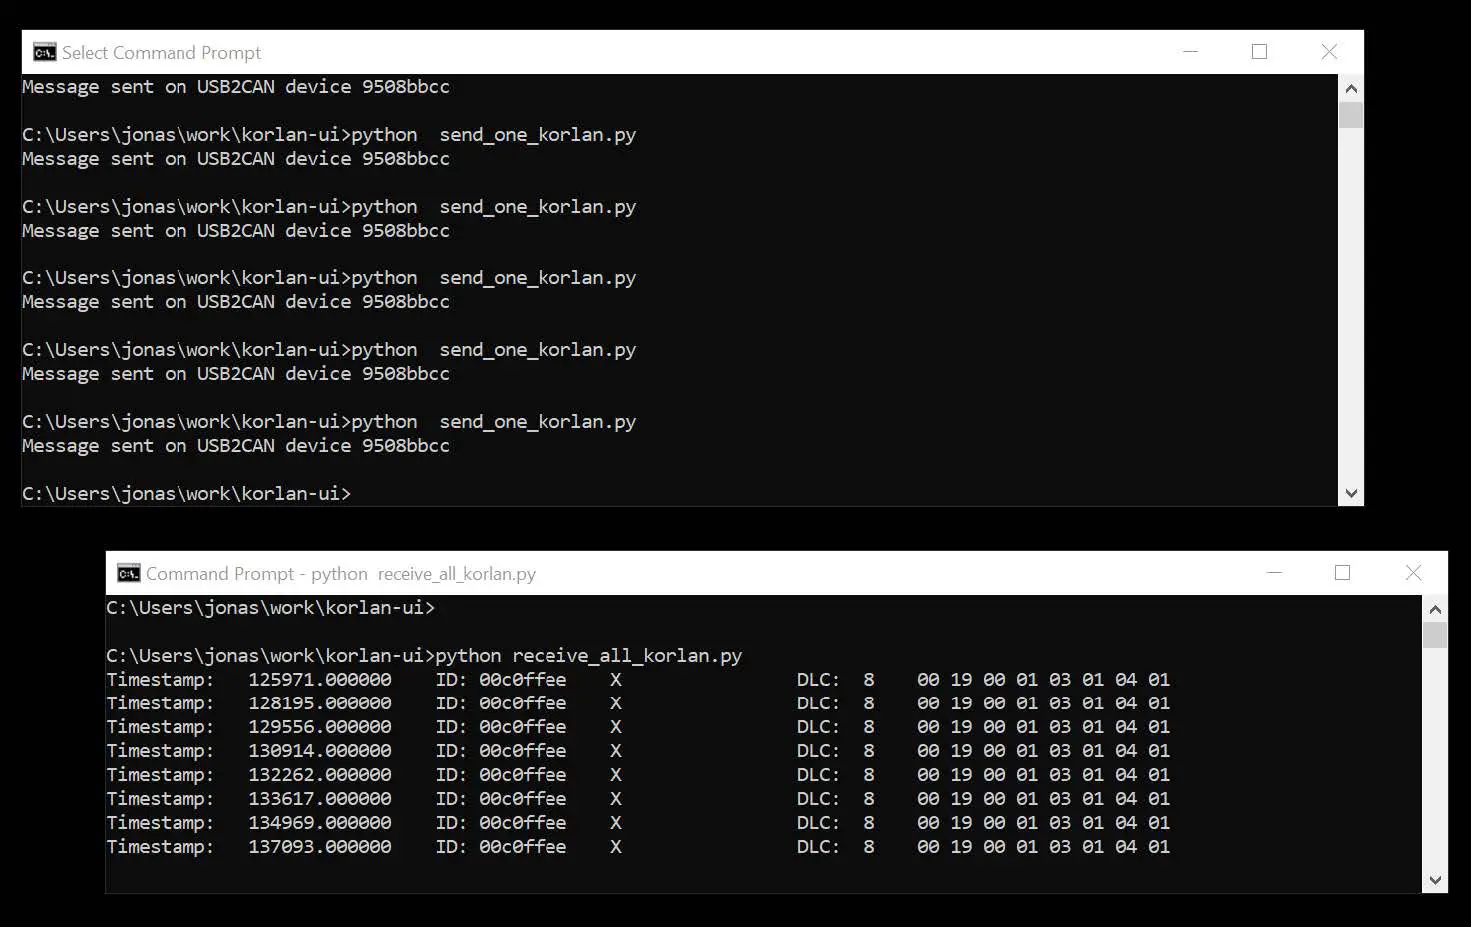
Task: Click the scroll-up arrow in the receive_all_korlan.py window
Action: pyautogui.click(x=1435, y=609)
